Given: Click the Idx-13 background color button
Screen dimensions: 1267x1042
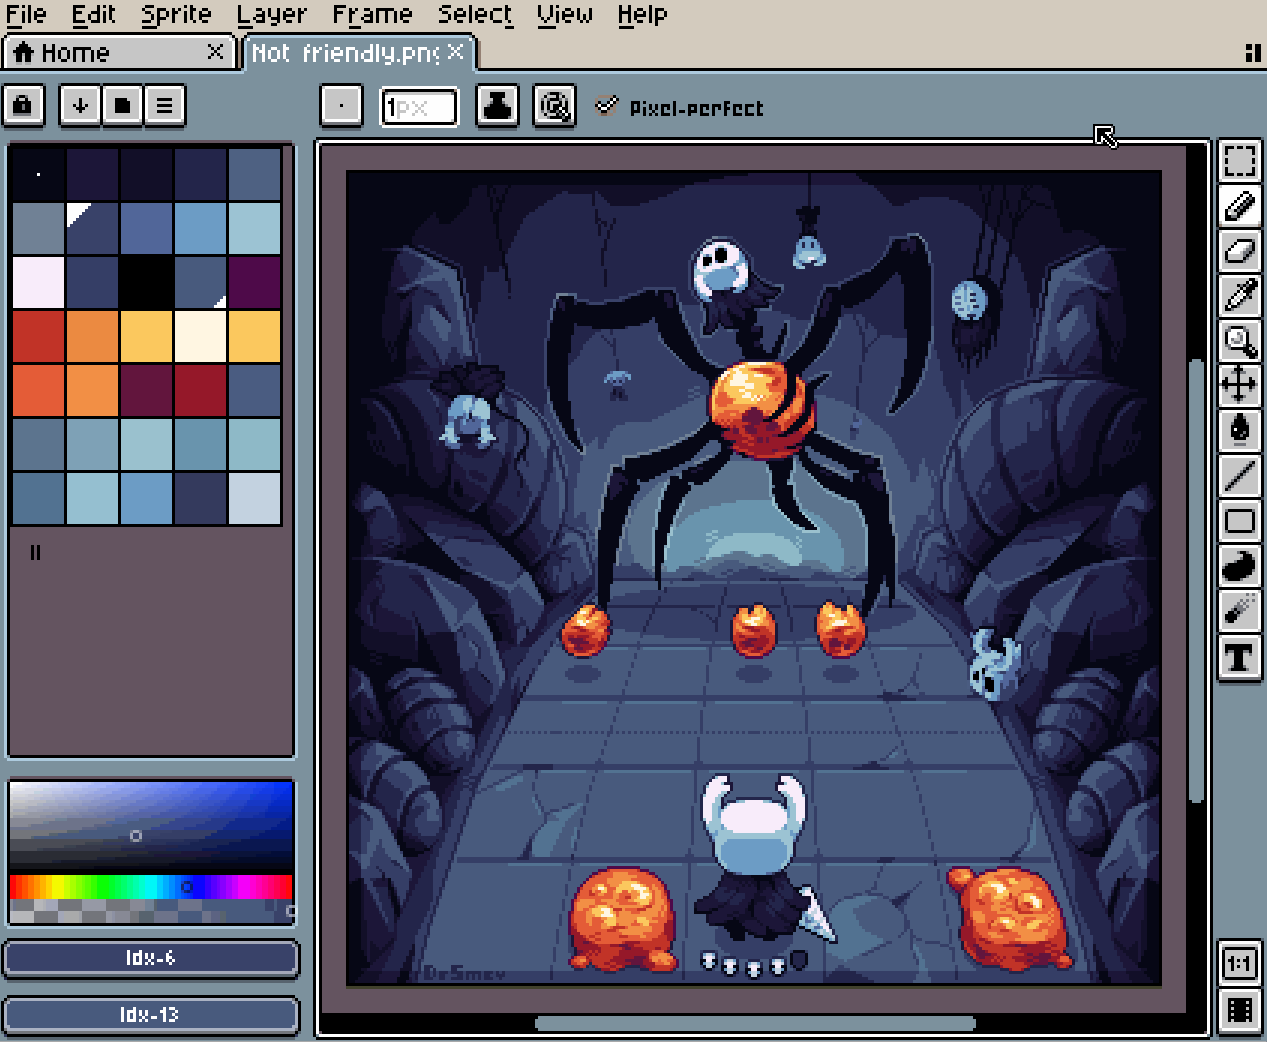Looking at the screenshot, I should point(150,1014).
